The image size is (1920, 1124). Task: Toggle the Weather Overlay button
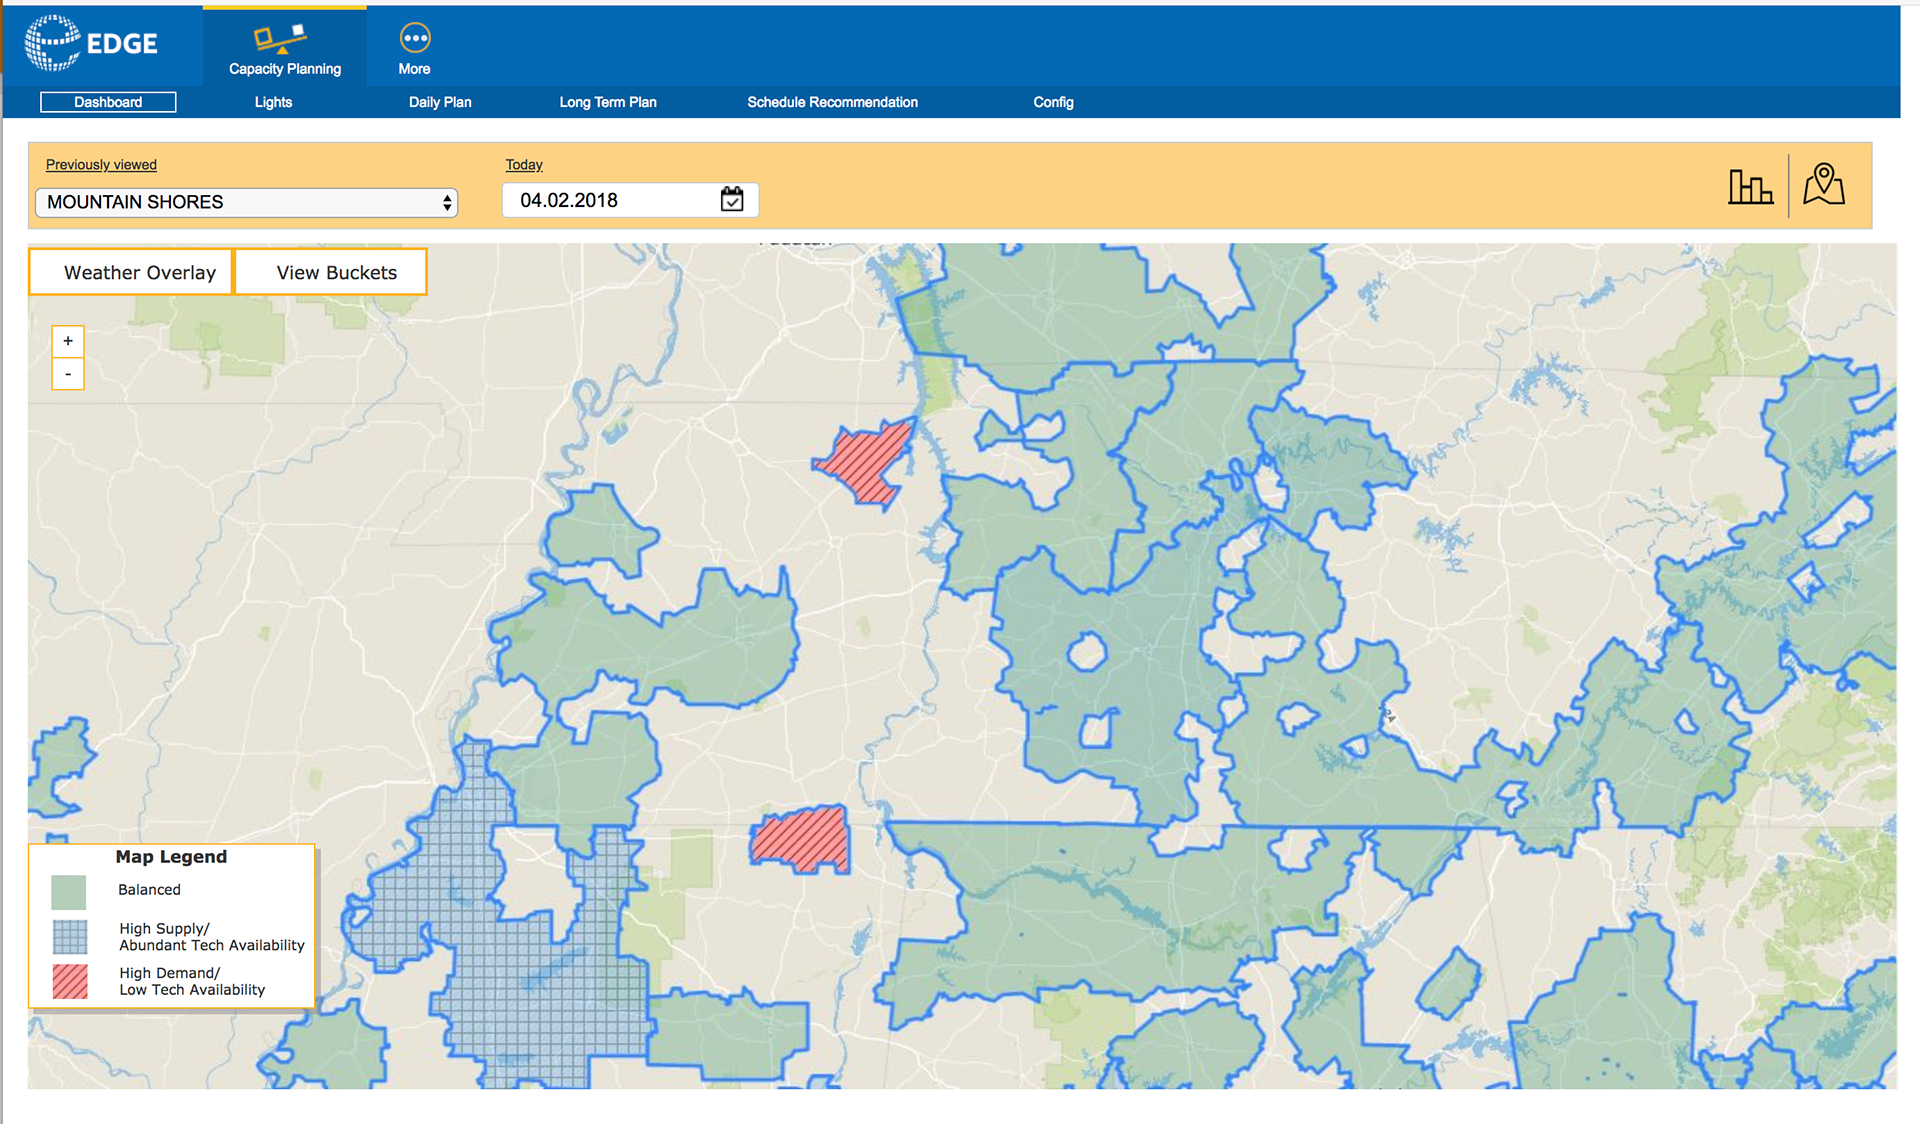coord(131,272)
